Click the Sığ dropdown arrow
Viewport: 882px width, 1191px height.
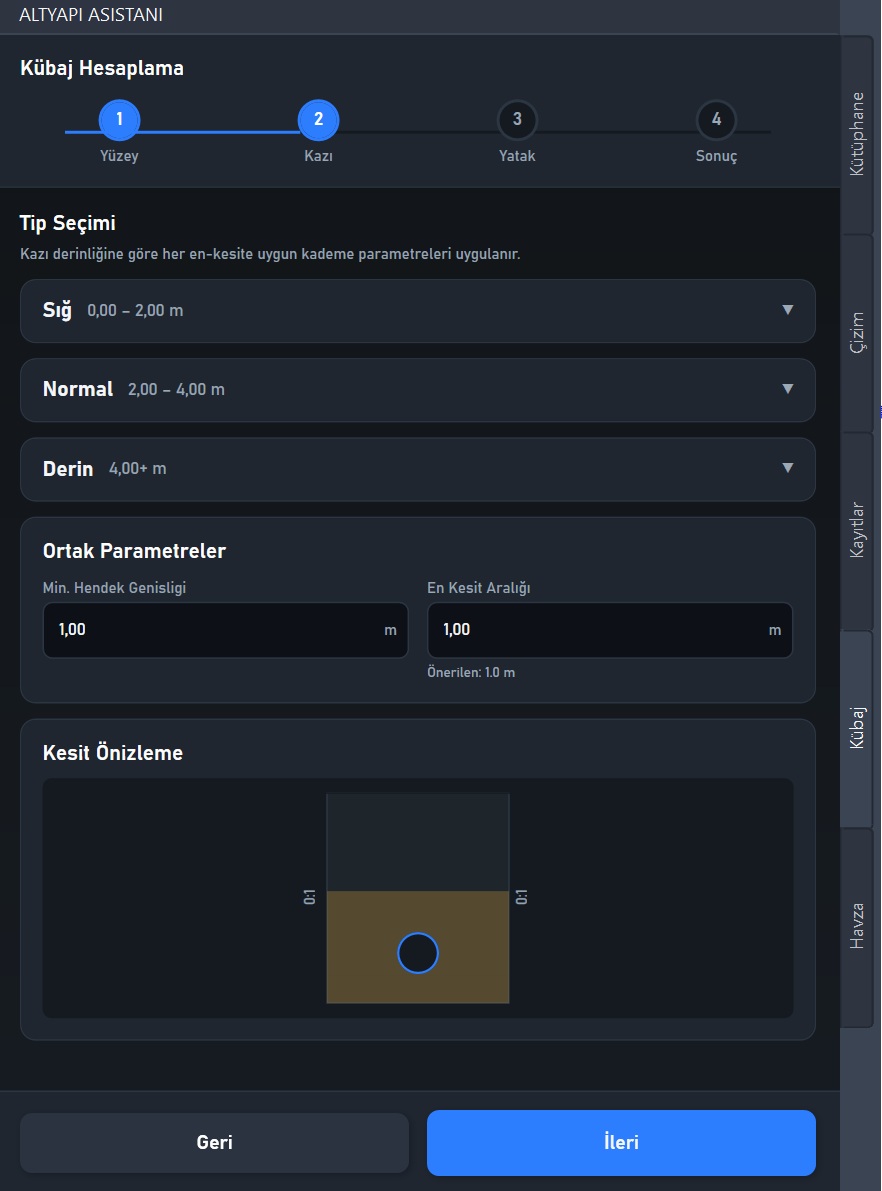pos(788,310)
